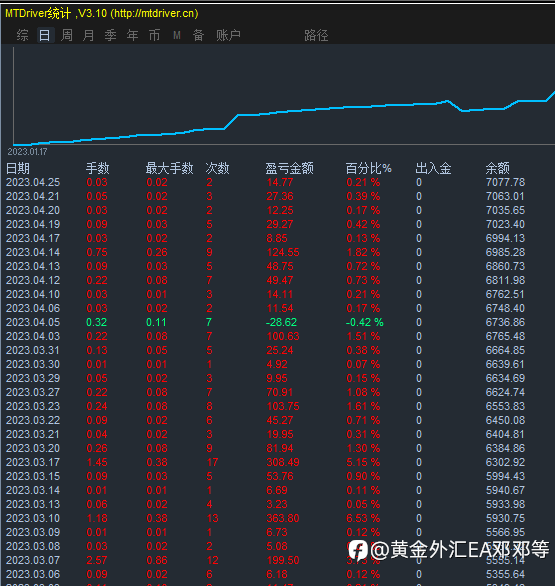This screenshot has height=586, width=555.
Task: Click the balance curve chart
Action: tap(284, 96)
